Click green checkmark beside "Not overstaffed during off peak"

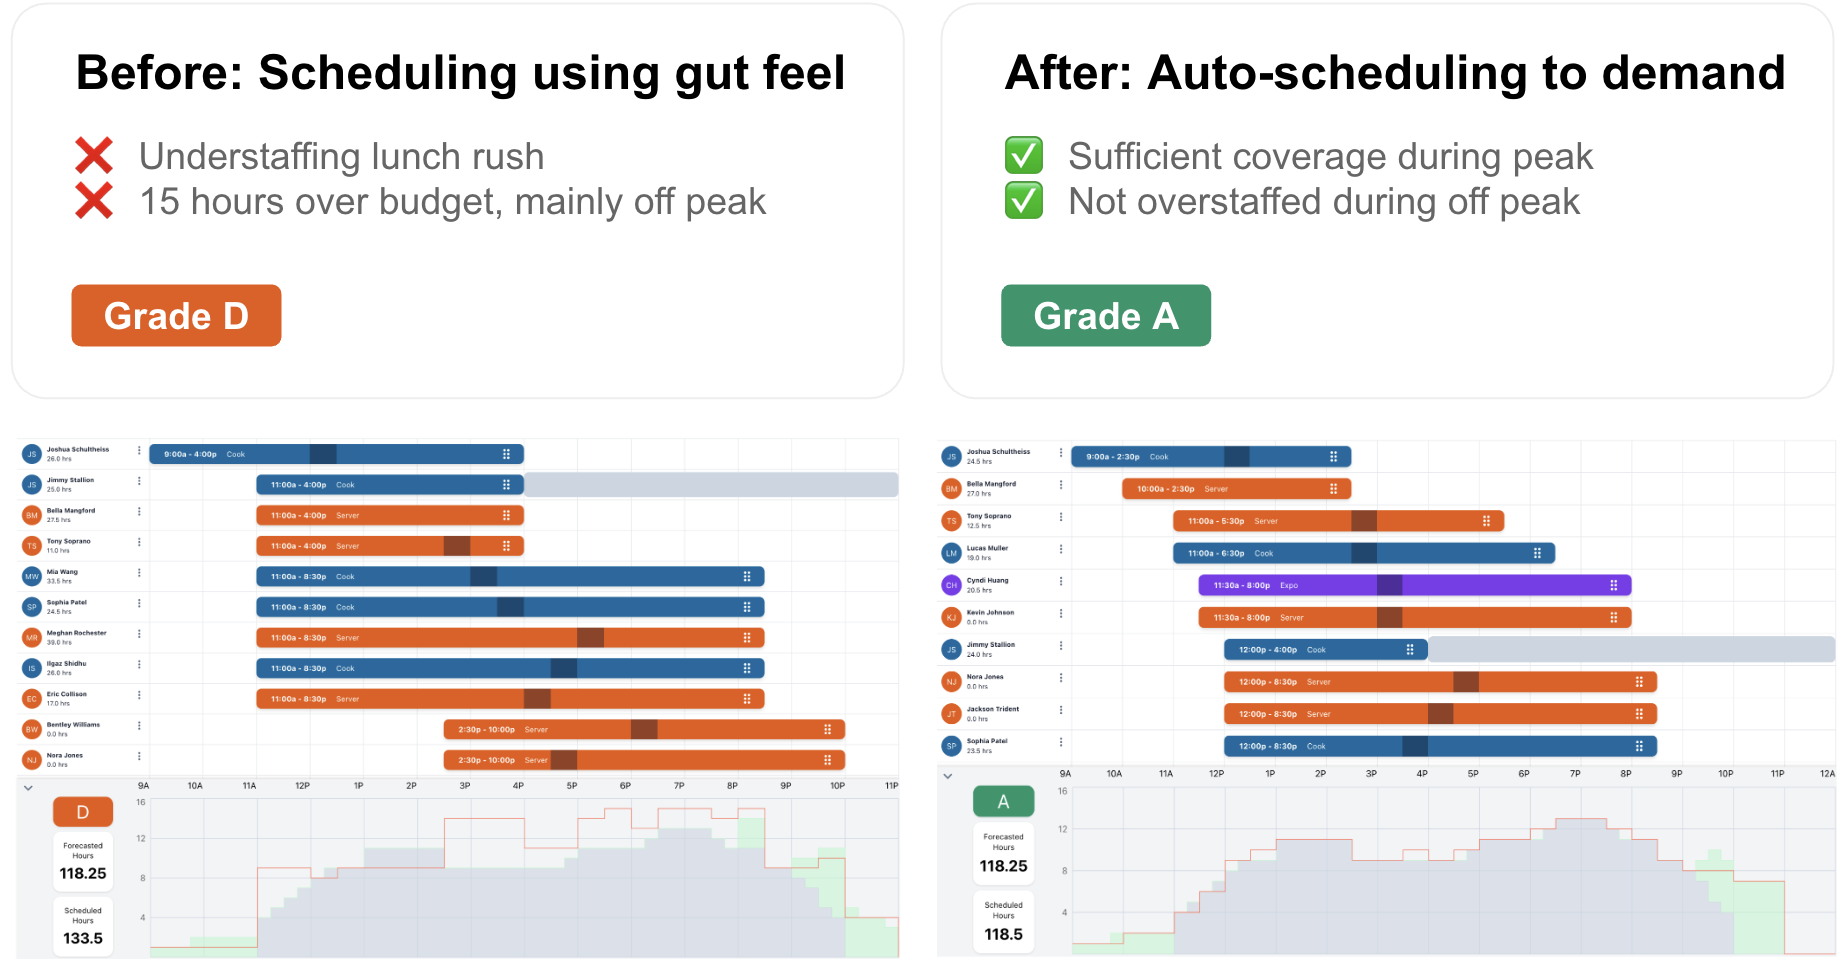point(1023,201)
